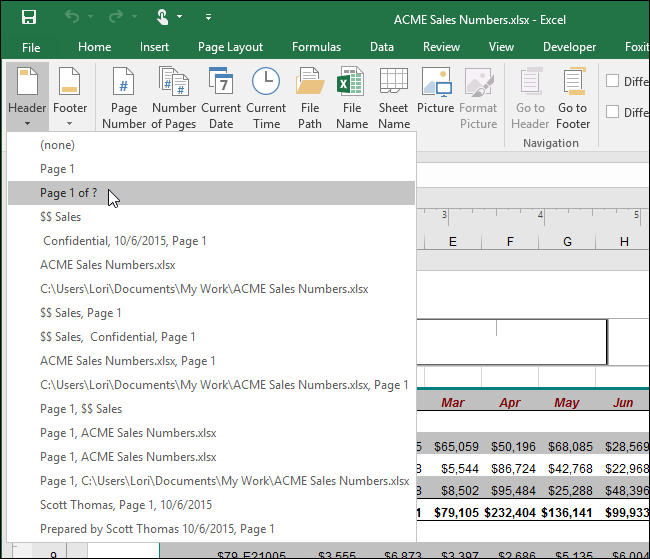
Task: Insert Current Date into header
Action: pos(221,97)
